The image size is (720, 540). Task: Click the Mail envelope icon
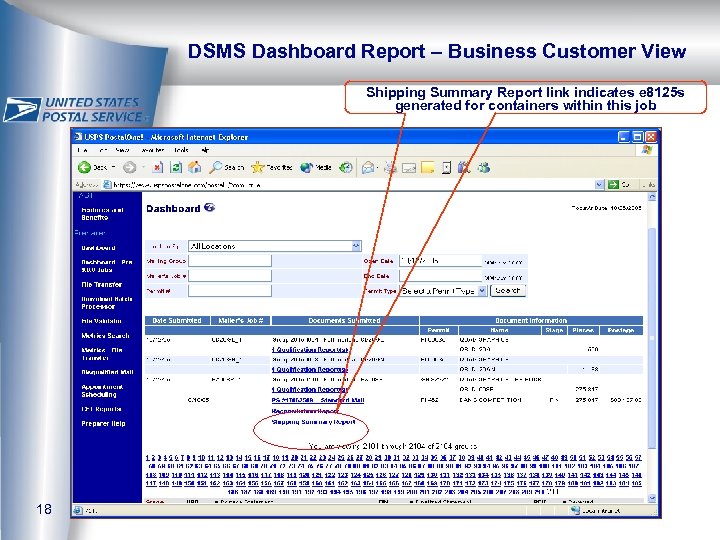(368, 168)
